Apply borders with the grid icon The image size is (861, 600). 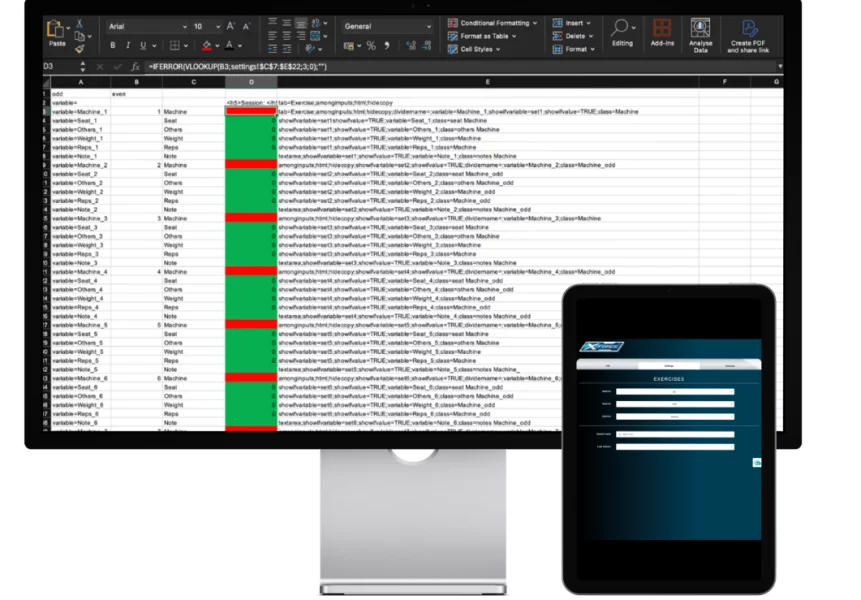pyautogui.click(x=175, y=46)
